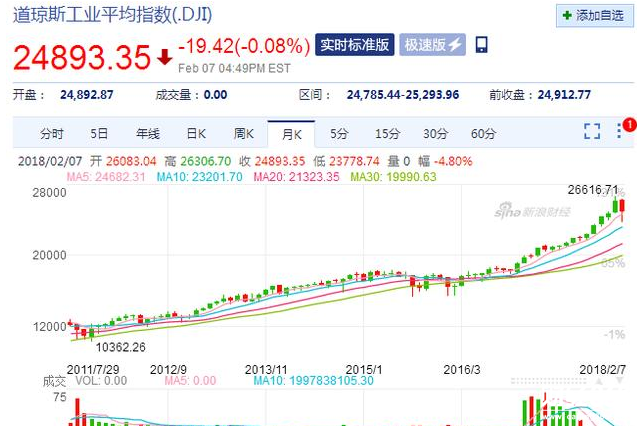The width and height of the screenshot is (637, 426).
Task: Click the MA20: 21323.35 indicator label
Action: [x=296, y=177]
